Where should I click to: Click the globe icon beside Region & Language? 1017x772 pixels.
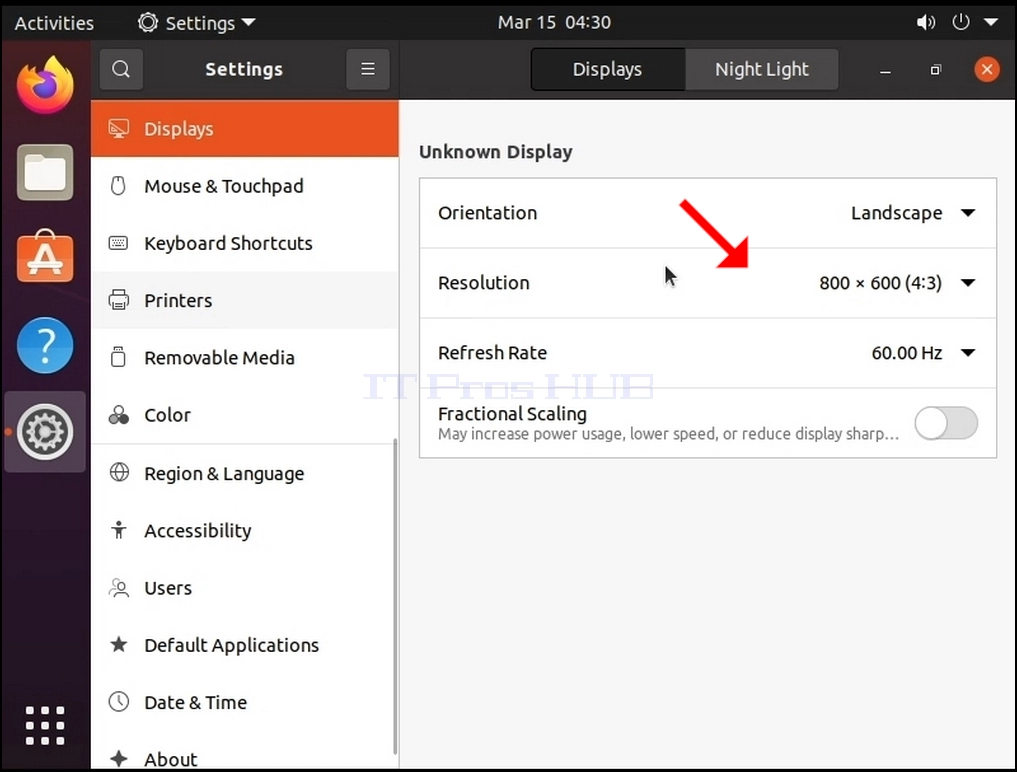pos(119,472)
